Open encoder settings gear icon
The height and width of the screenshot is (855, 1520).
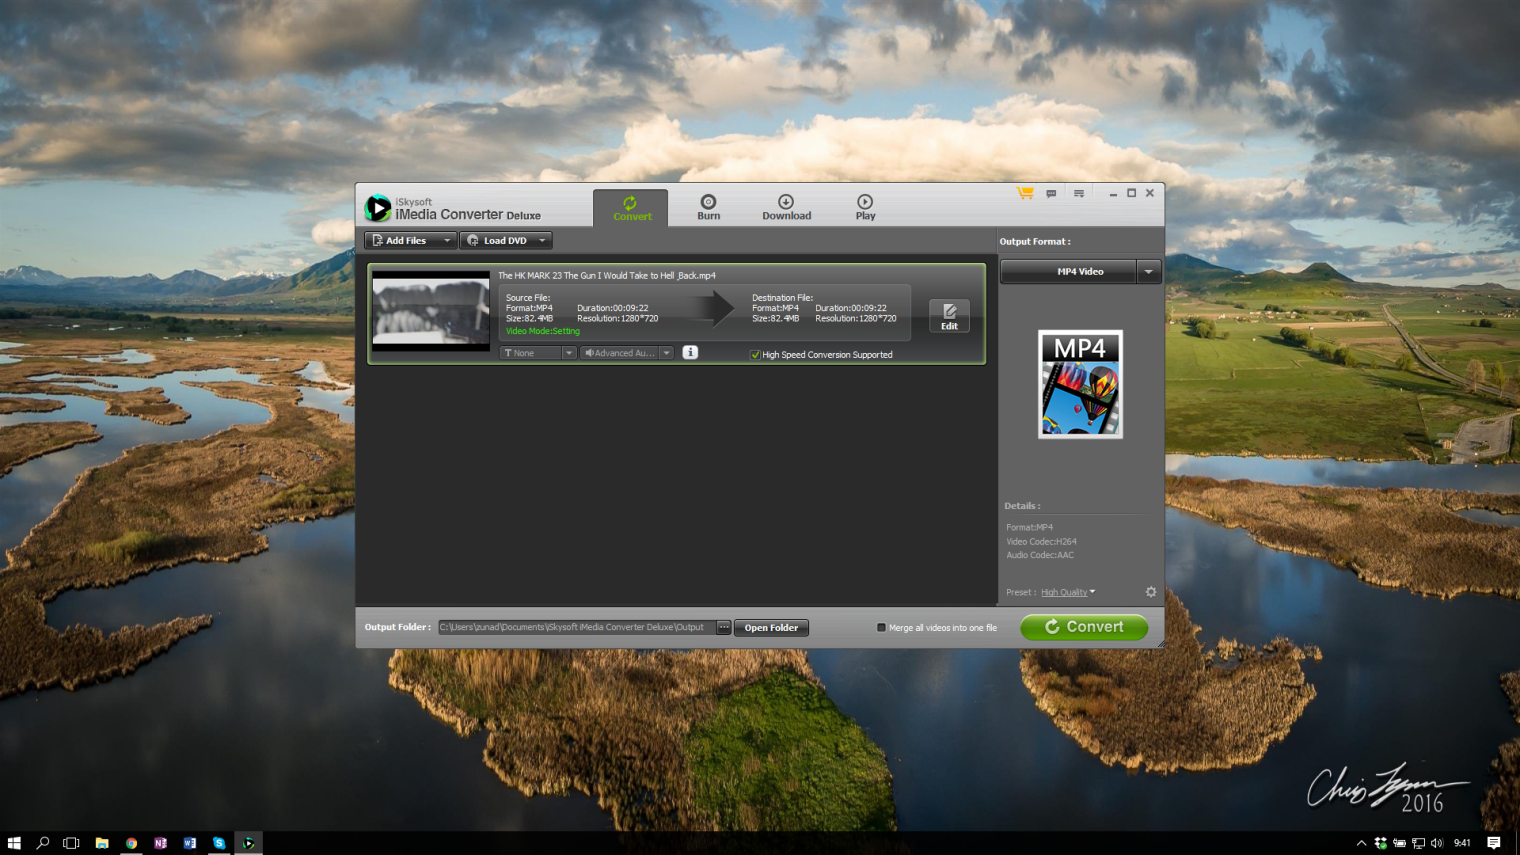pos(1151,592)
